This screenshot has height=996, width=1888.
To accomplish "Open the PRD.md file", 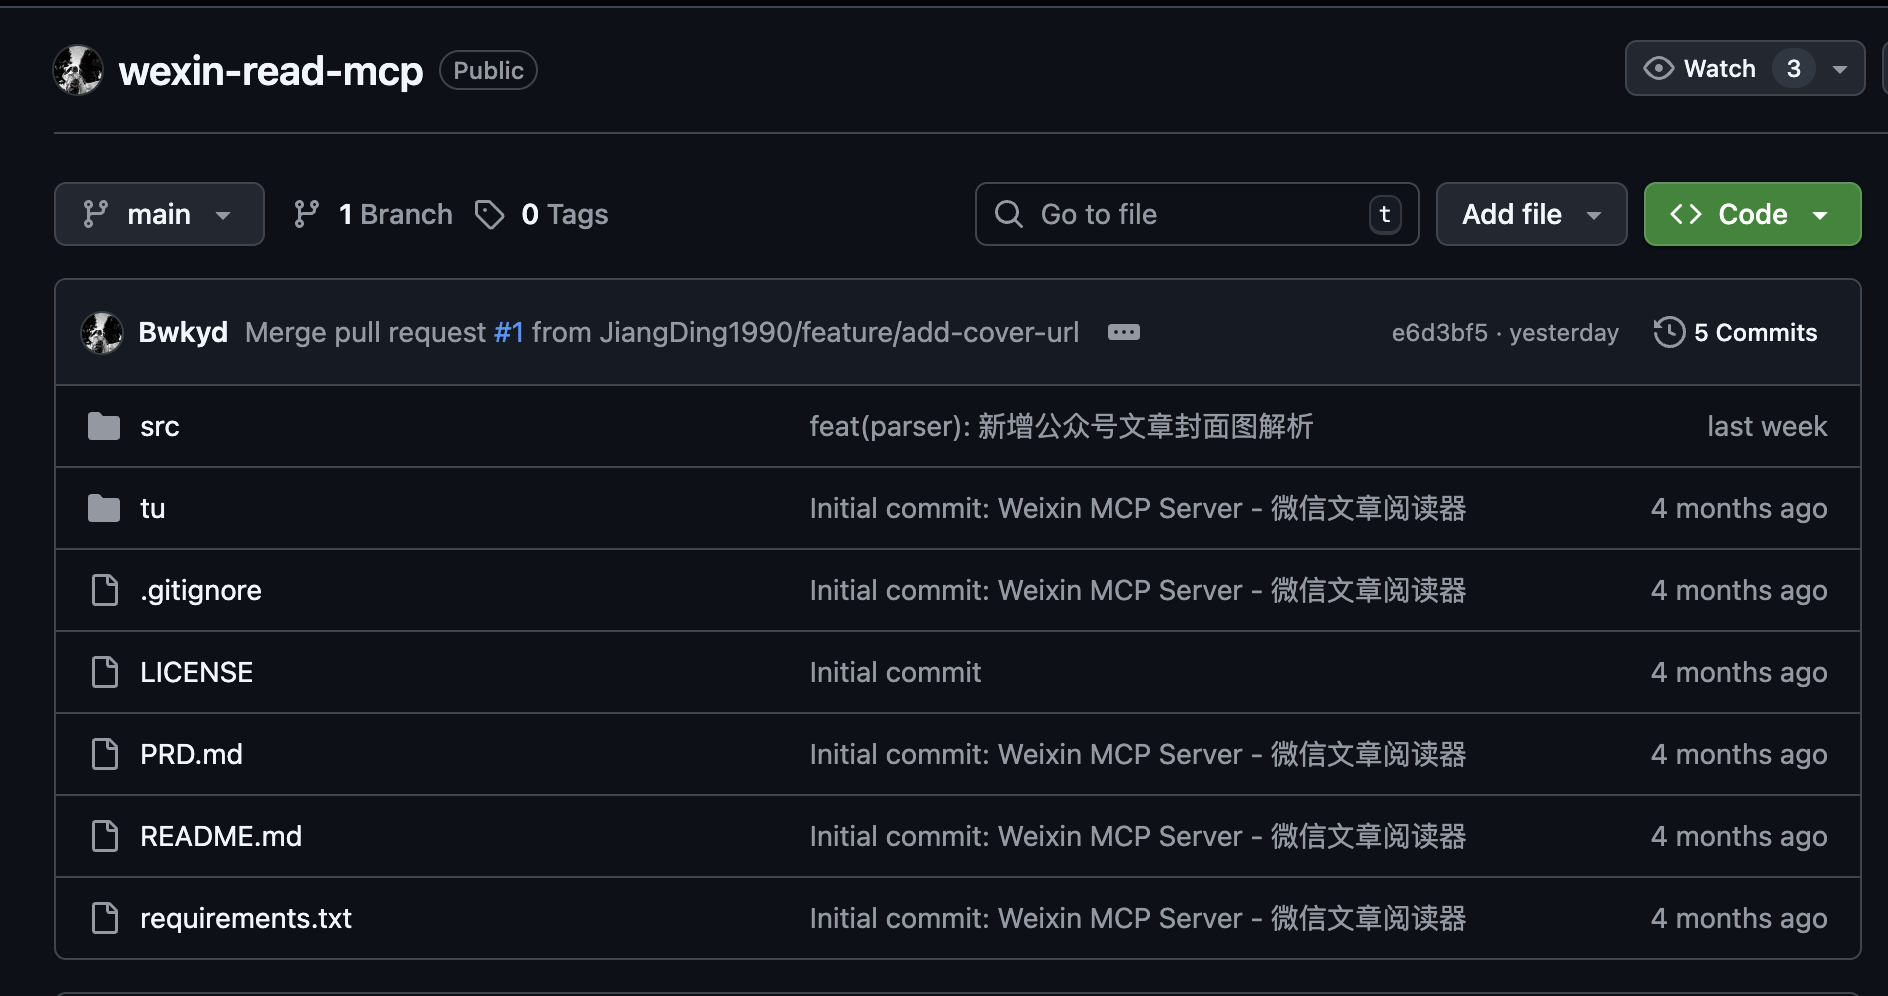I will pyautogui.click(x=192, y=755).
